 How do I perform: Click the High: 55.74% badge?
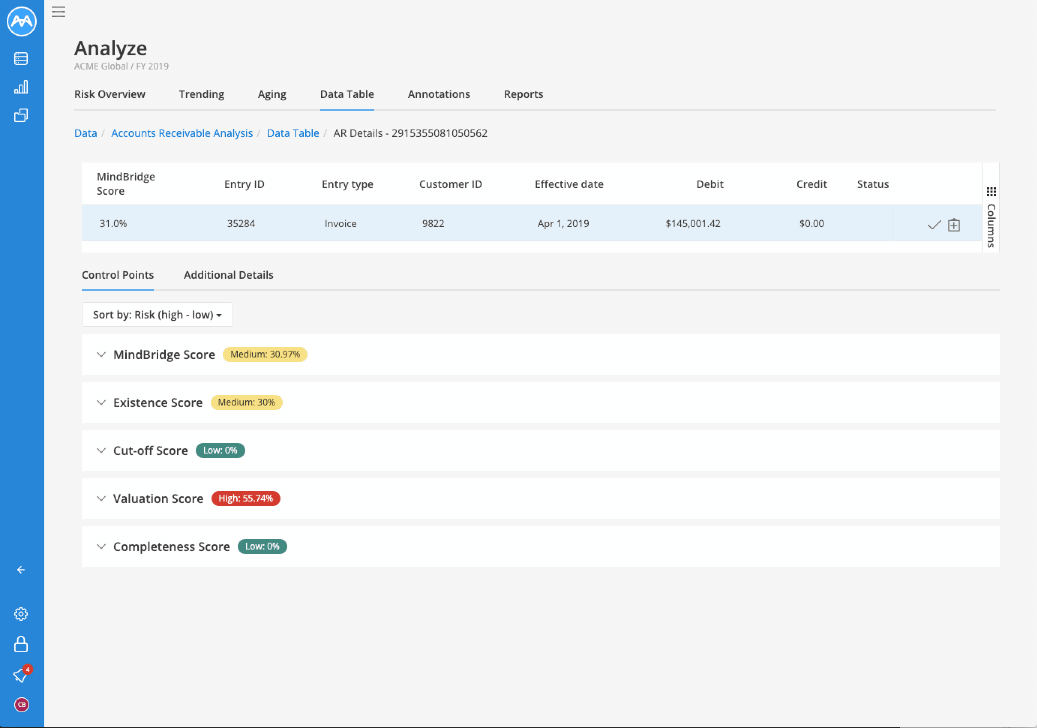coord(245,499)
